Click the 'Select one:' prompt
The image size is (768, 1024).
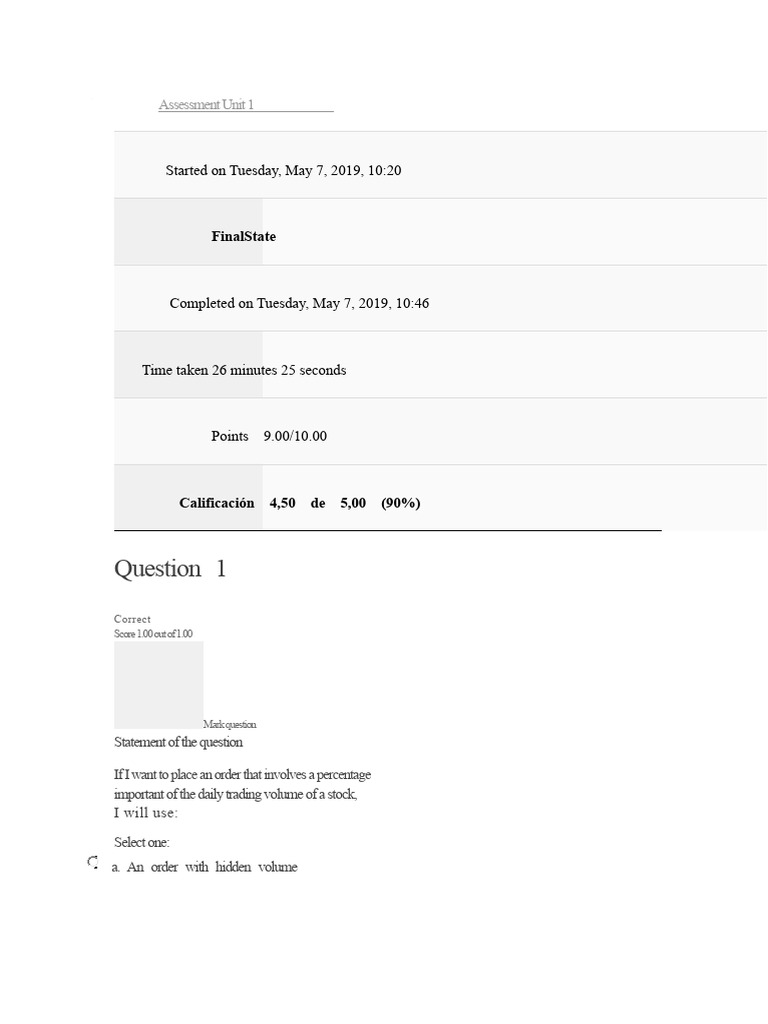142,842
